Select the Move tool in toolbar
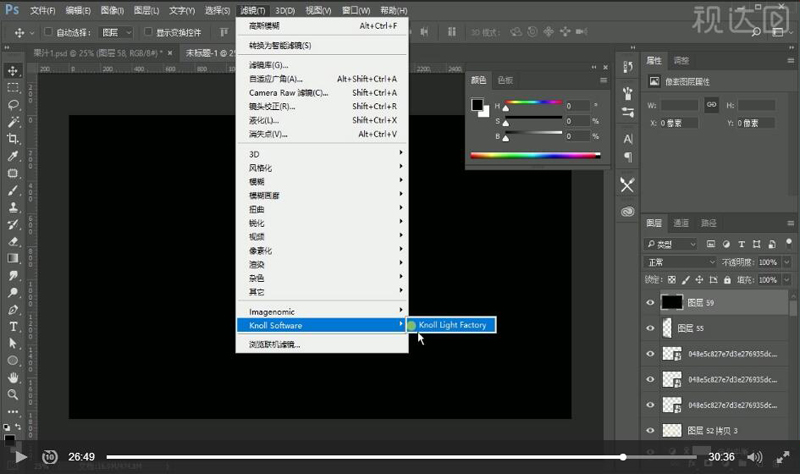 click(x=13, y=70)
